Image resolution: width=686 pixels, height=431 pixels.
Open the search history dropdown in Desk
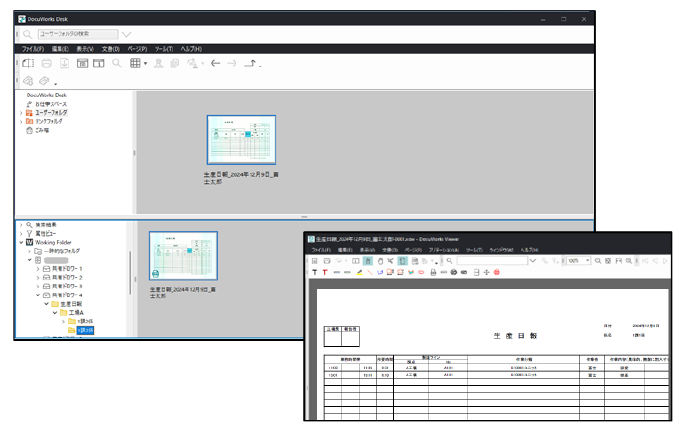click(126, 35)
